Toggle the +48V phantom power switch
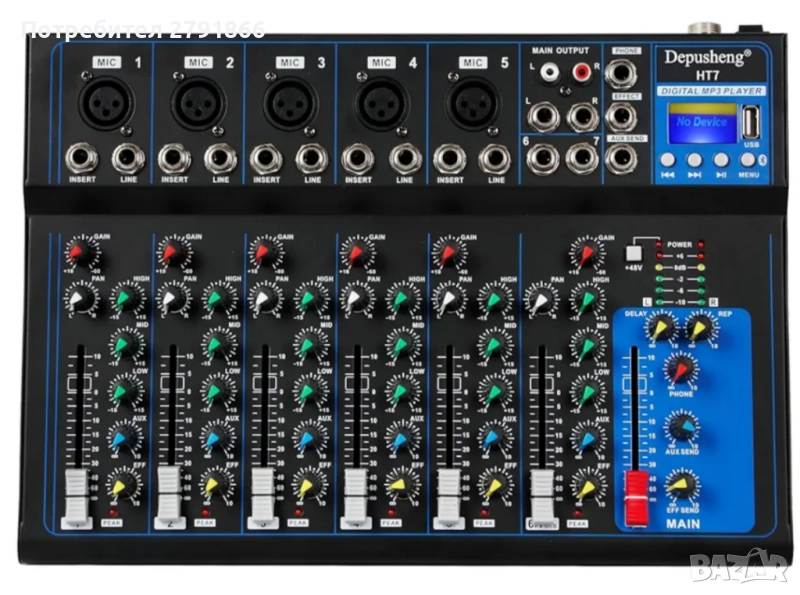This screenshot has width=800, height=595. [631, 254]
